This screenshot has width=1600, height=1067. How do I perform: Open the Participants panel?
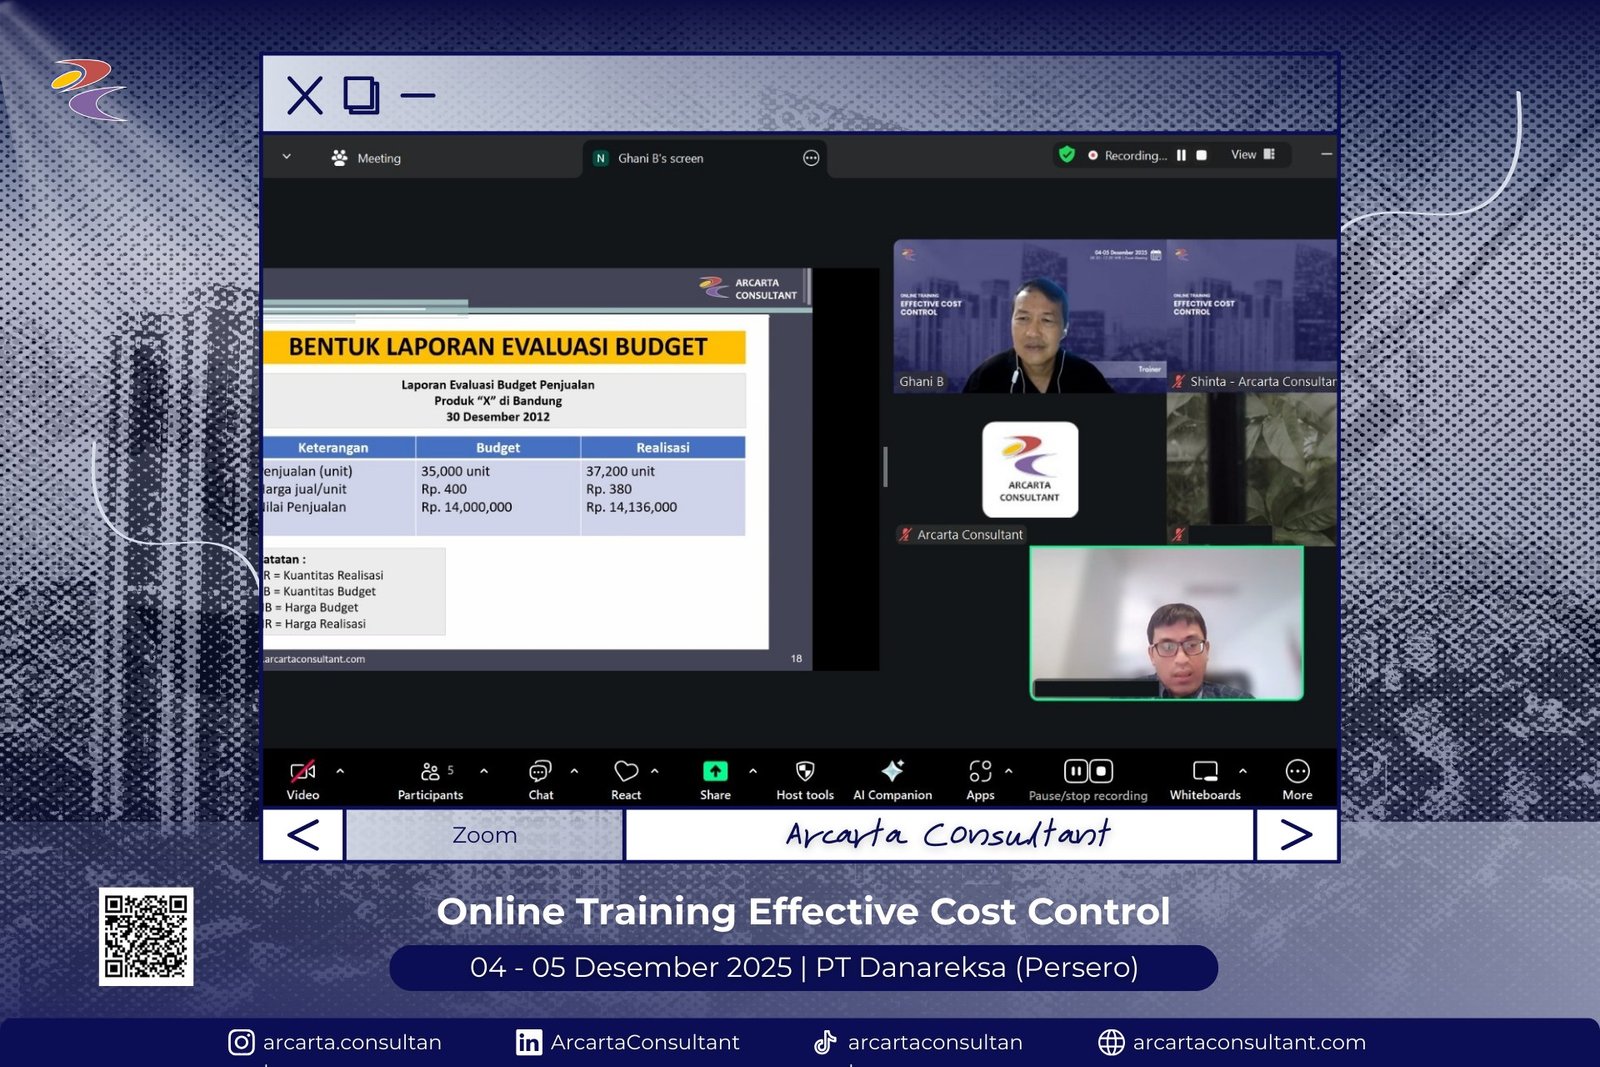431,772
